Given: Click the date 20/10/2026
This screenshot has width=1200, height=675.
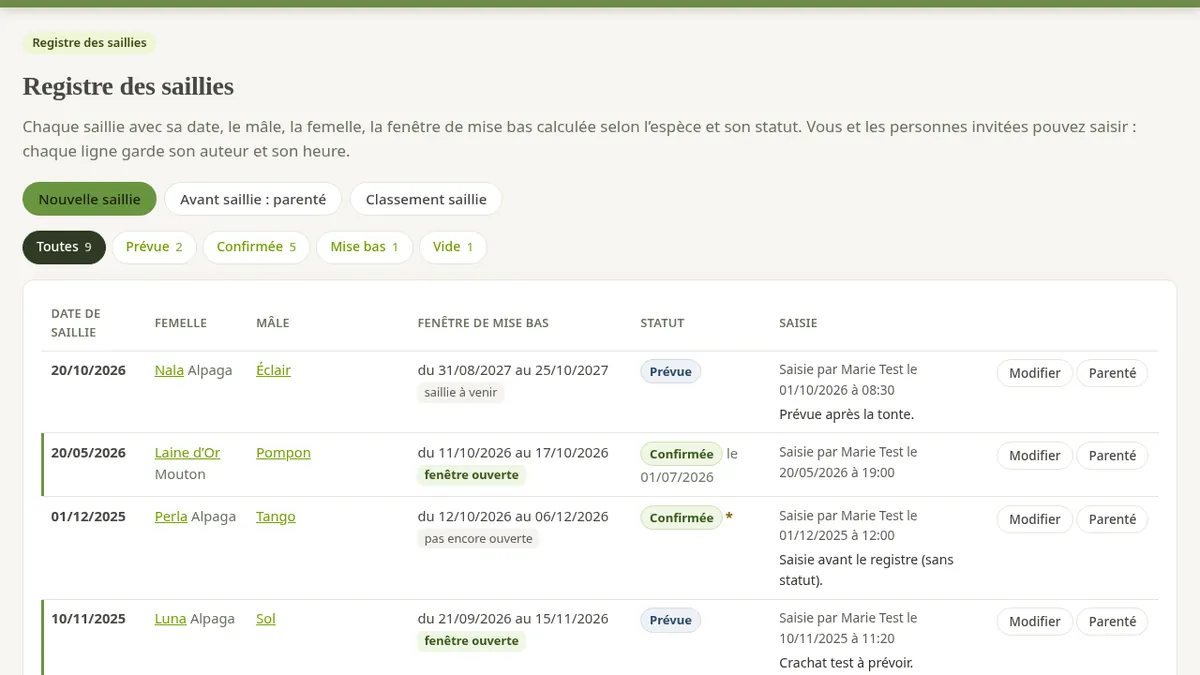Looking at the screenshot, I should 88,370.
